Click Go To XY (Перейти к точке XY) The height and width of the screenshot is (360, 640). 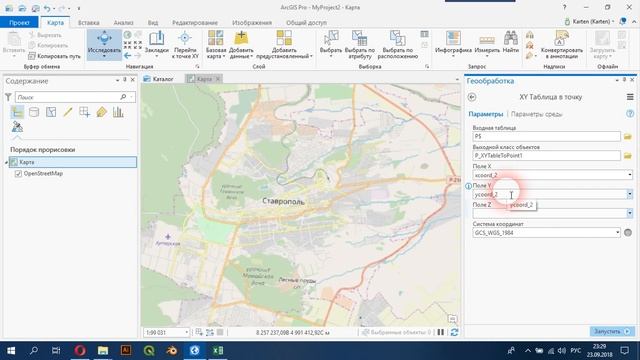pyautogui.click(x=185, y=44)
